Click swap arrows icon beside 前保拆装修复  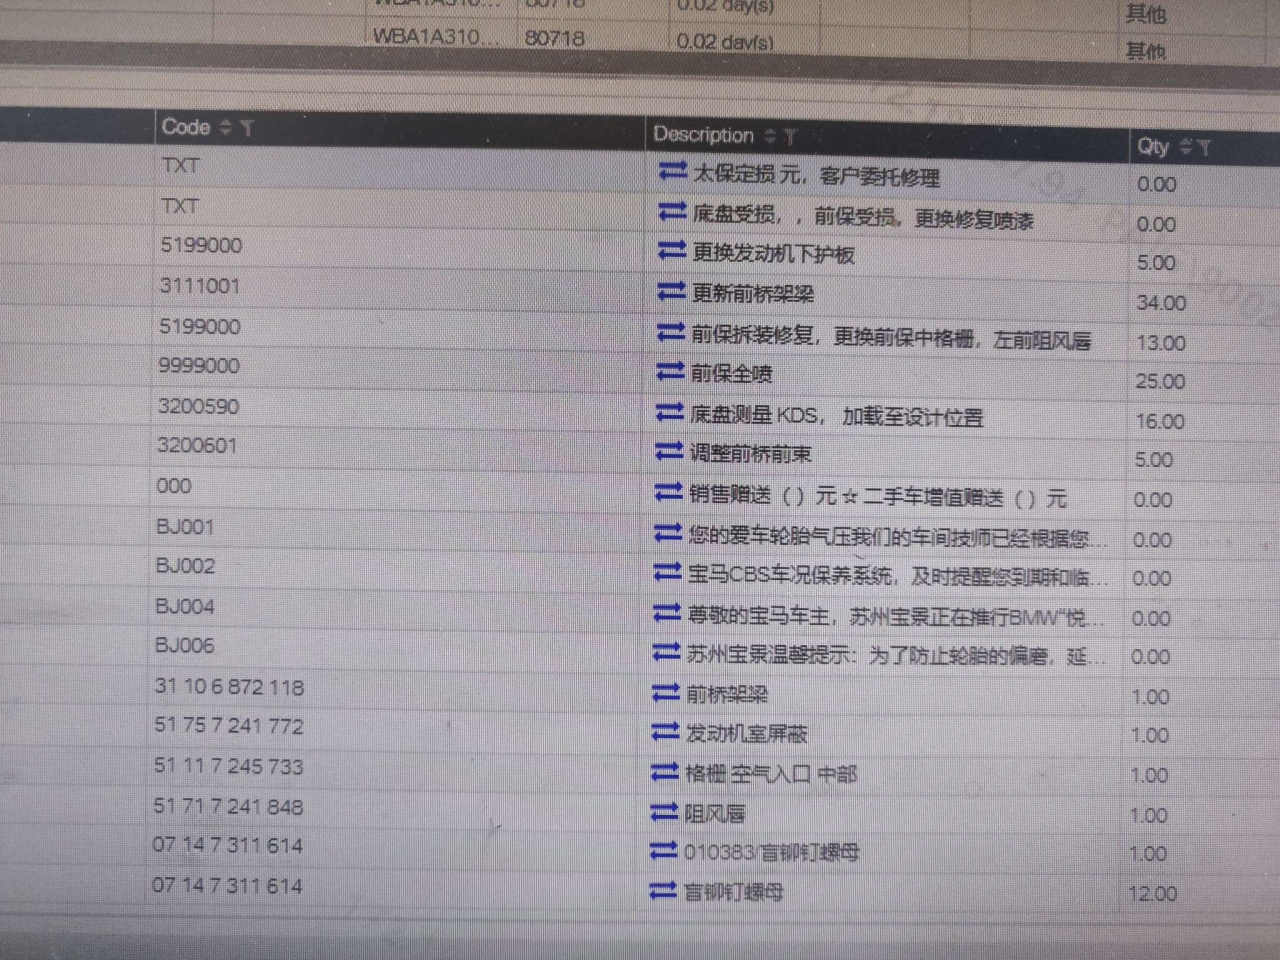670,331
